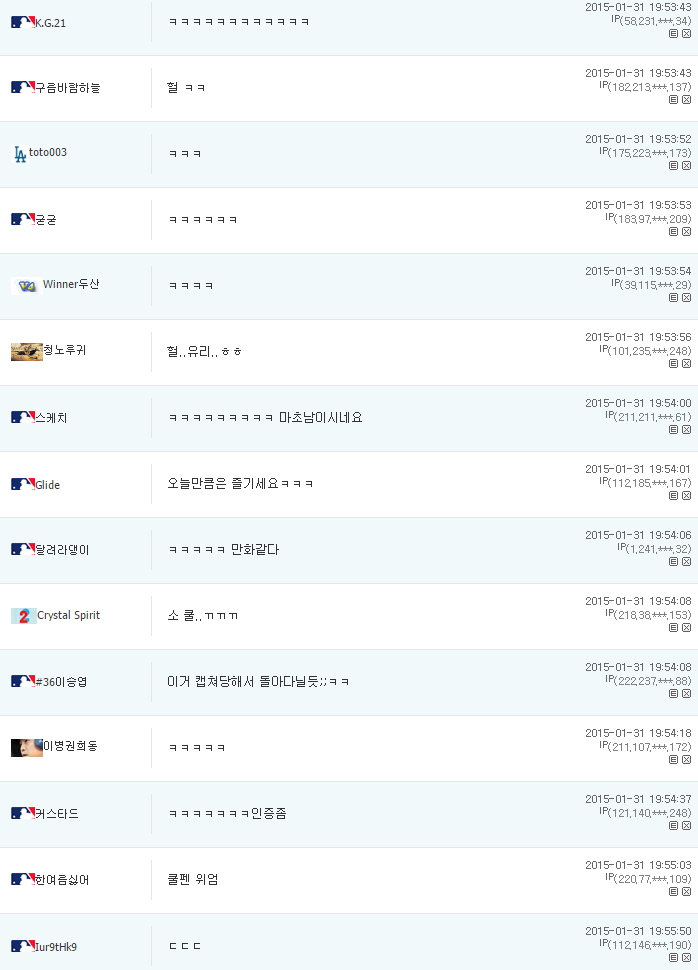The image size is (698, 970).
Task: Click the delete X icon on K.G.21's comment
Action: pos(686,34)
